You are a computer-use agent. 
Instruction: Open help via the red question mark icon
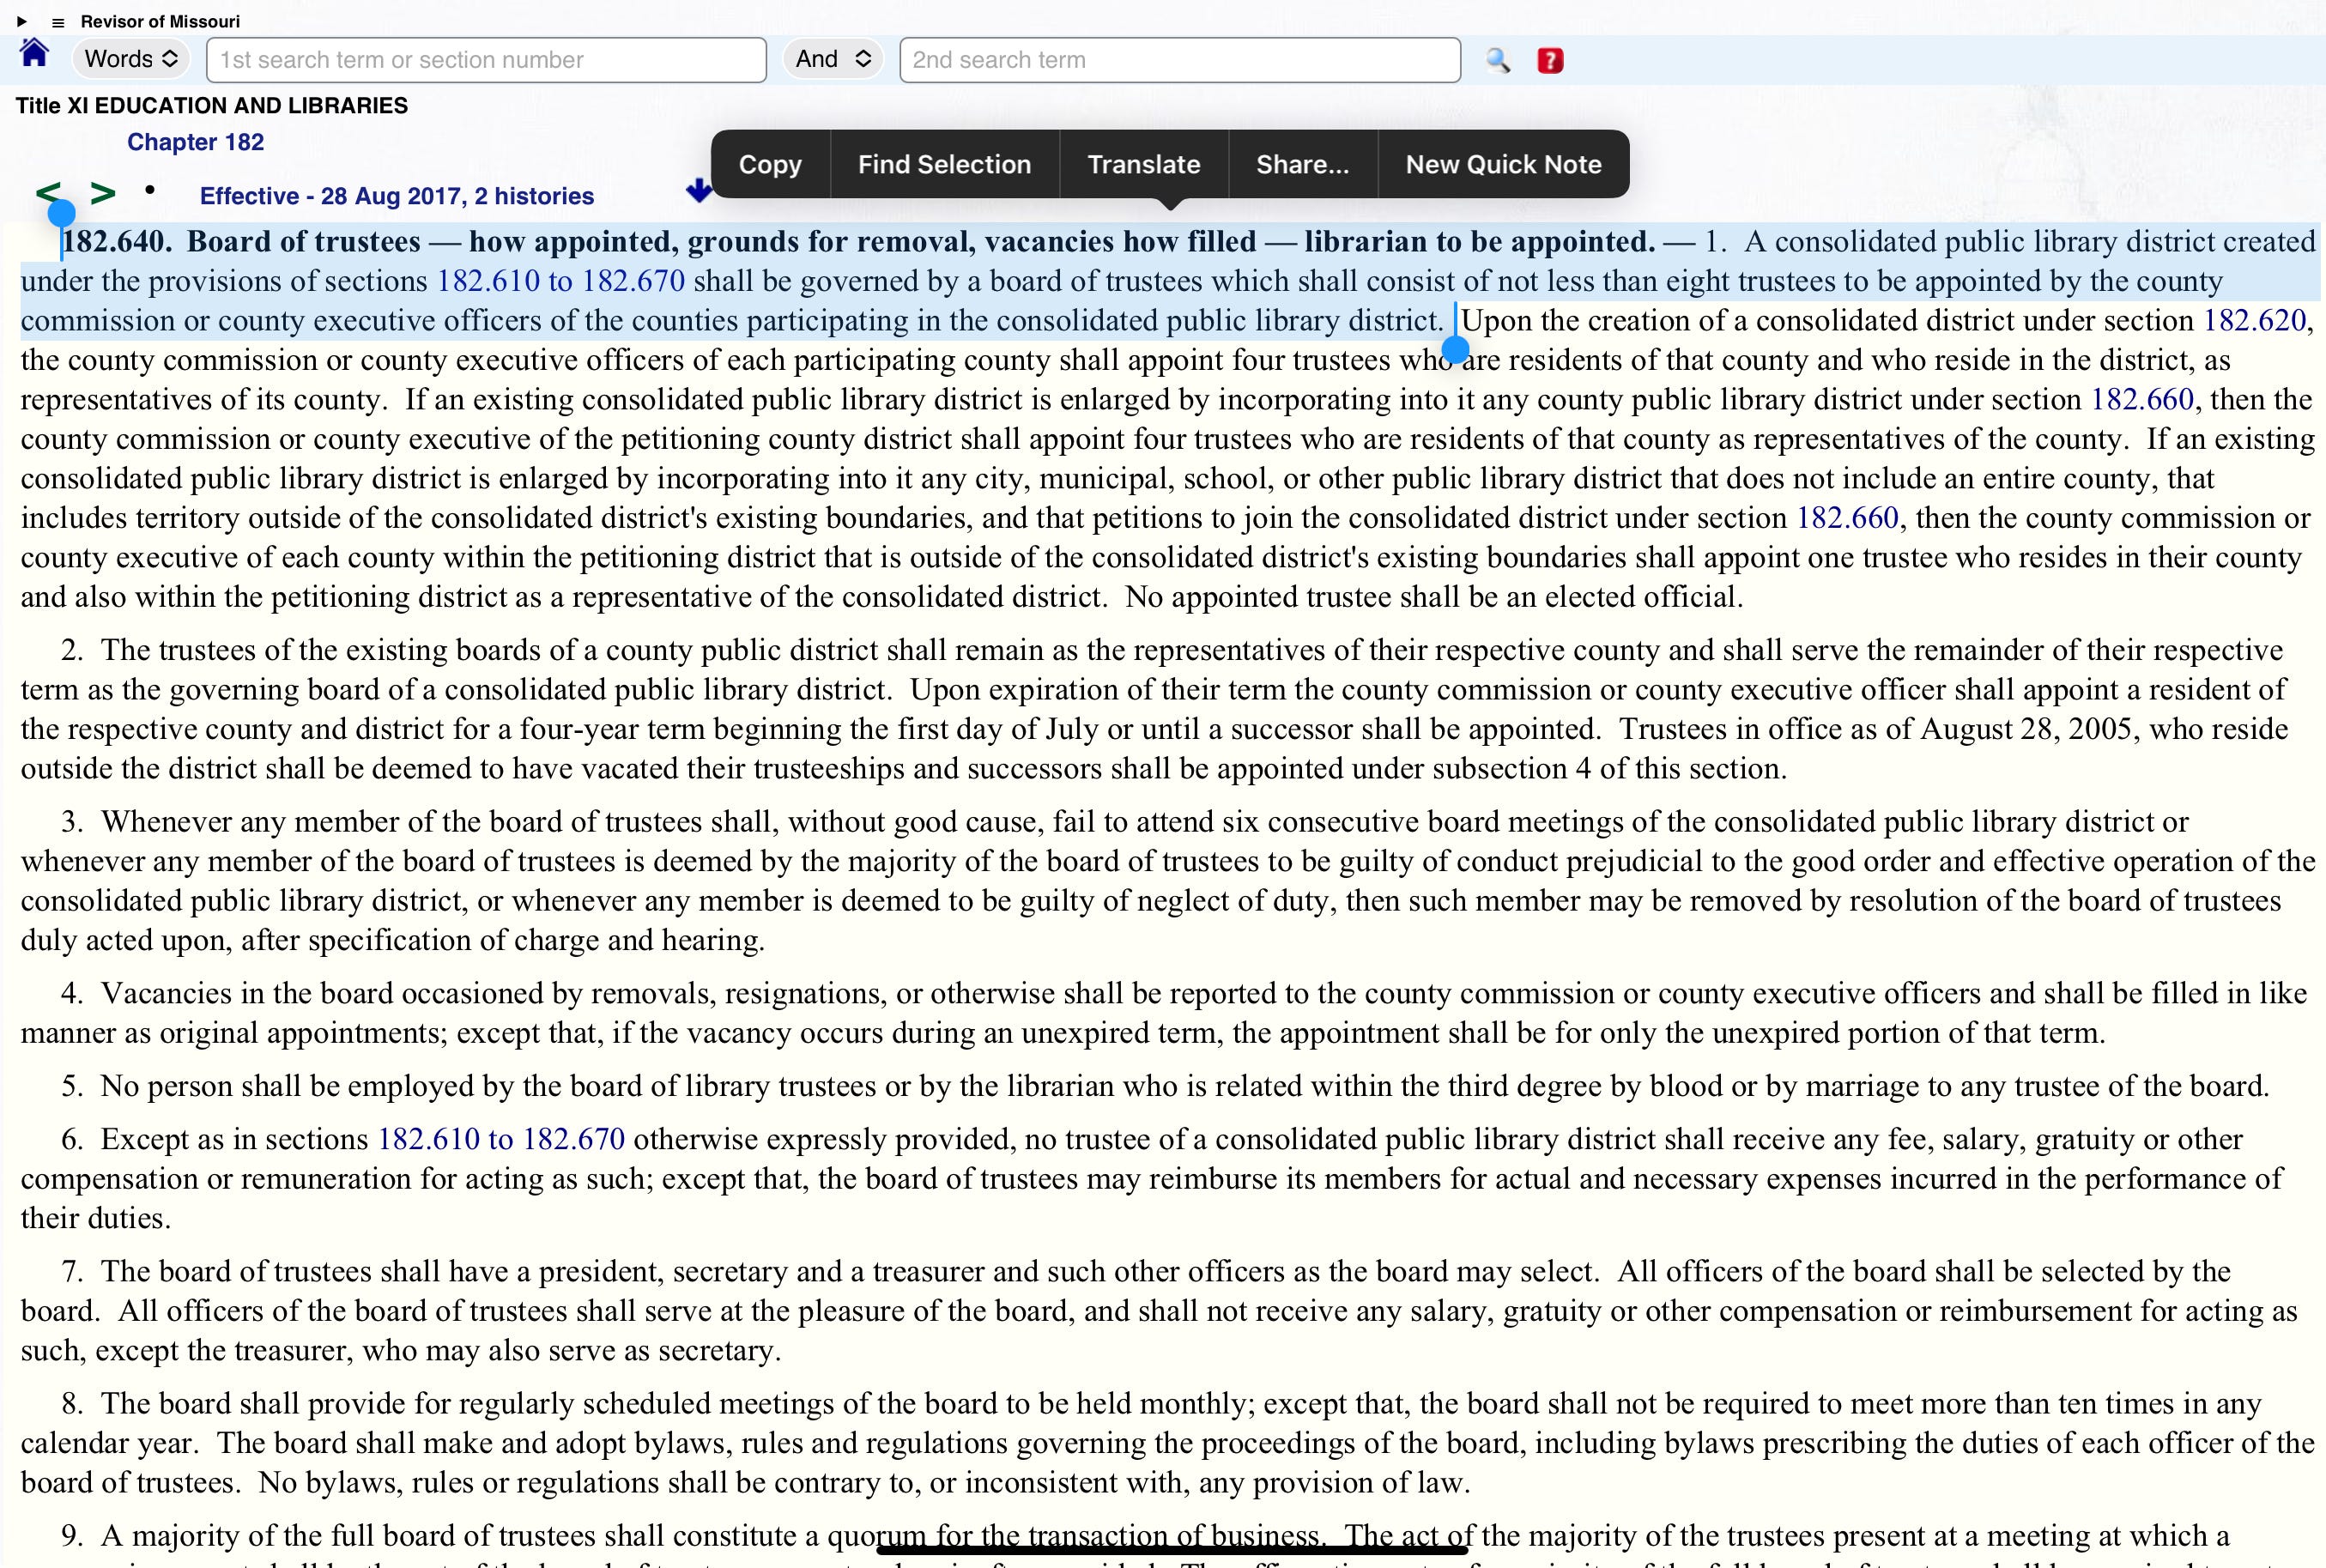pyautogui.click(x=1550, y=60)
